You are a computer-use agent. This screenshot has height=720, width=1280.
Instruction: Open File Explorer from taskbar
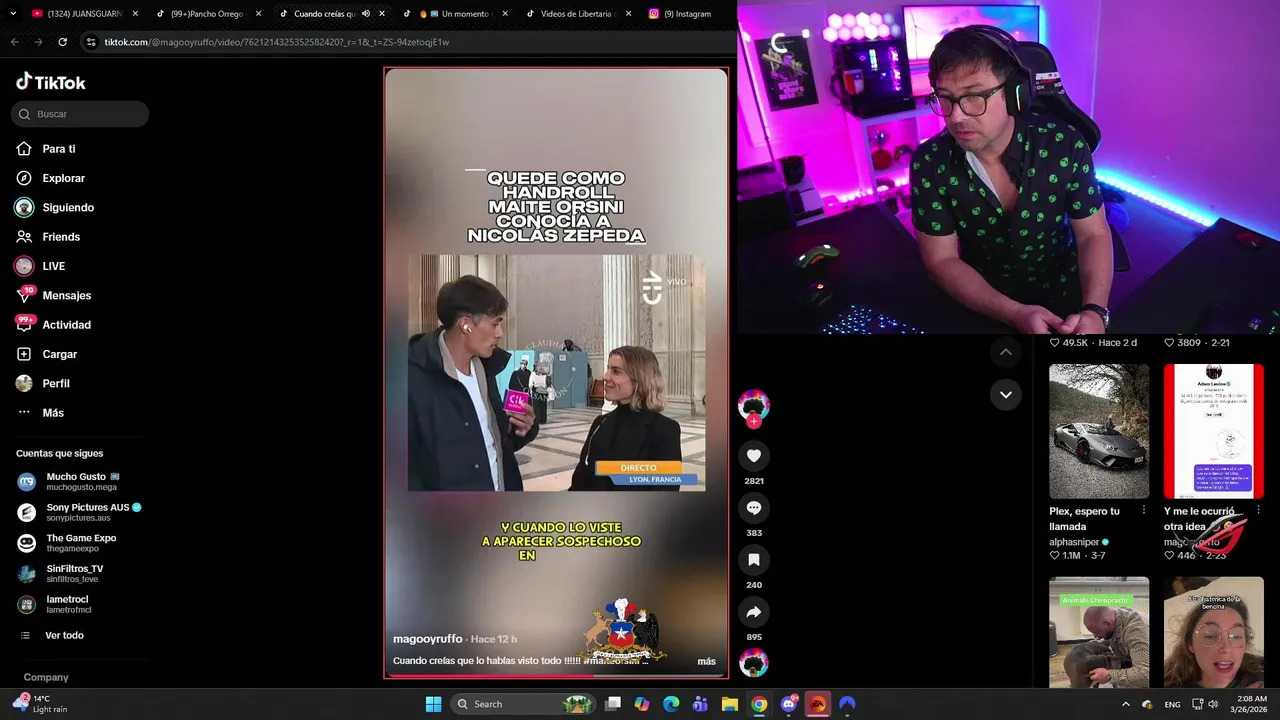point(730,704)
